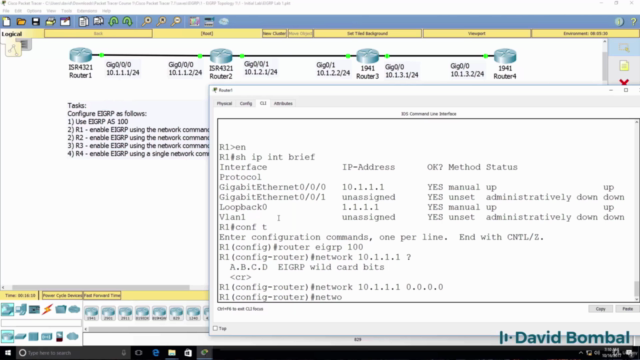The image size is (640, 360).
Task: Click the Viewport button
Action: (x=477, y=33)
